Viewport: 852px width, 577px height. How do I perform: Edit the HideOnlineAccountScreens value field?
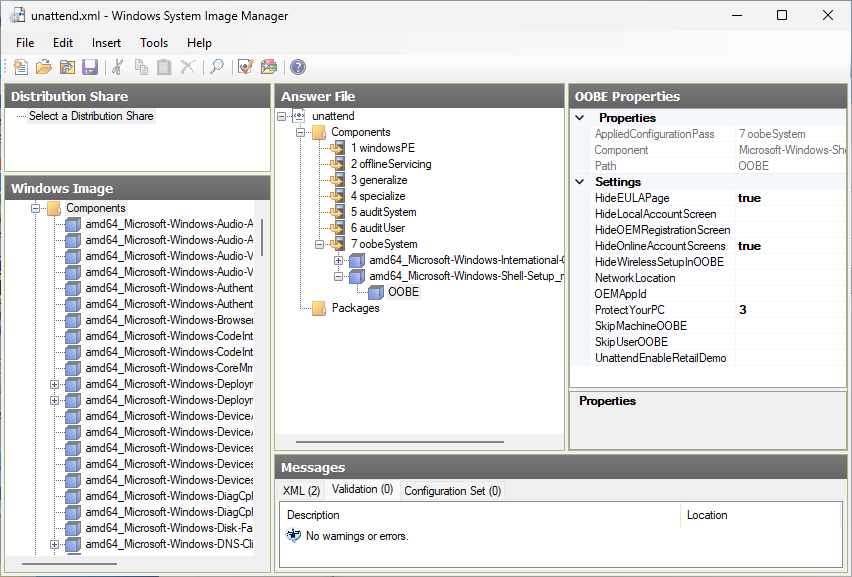791,246
